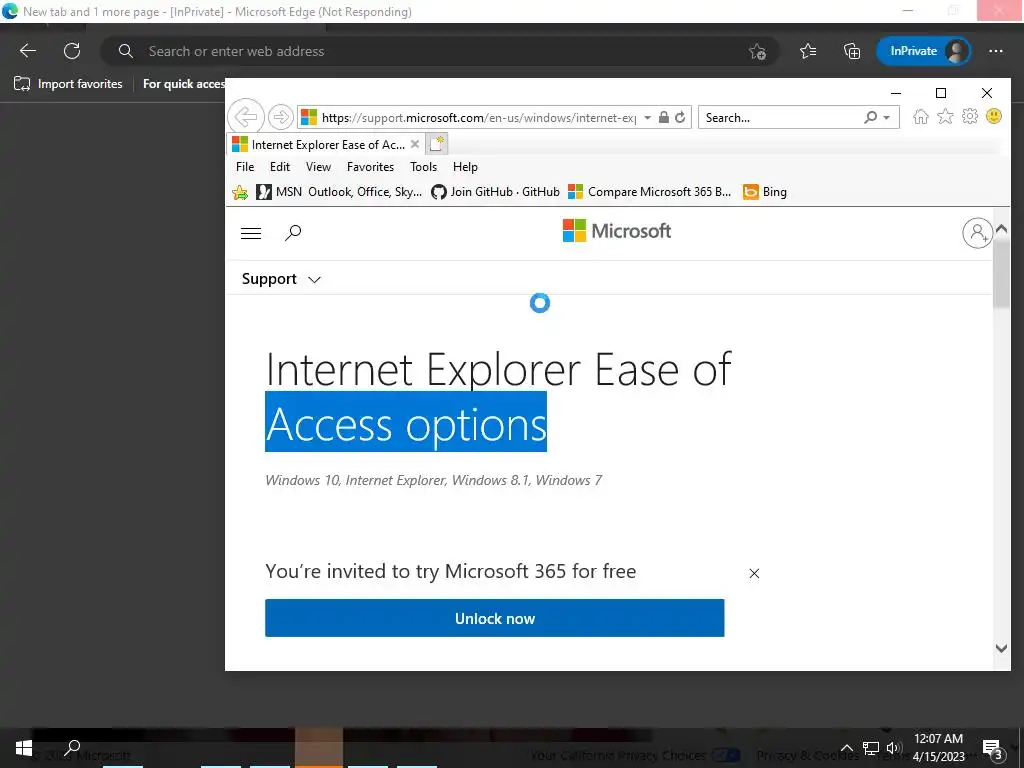Viewport: 1024px width, 768px height.
Task: Close the Internet Explorer Ease of Access tab
Action: pyautogui.click(x=415, y=144)
